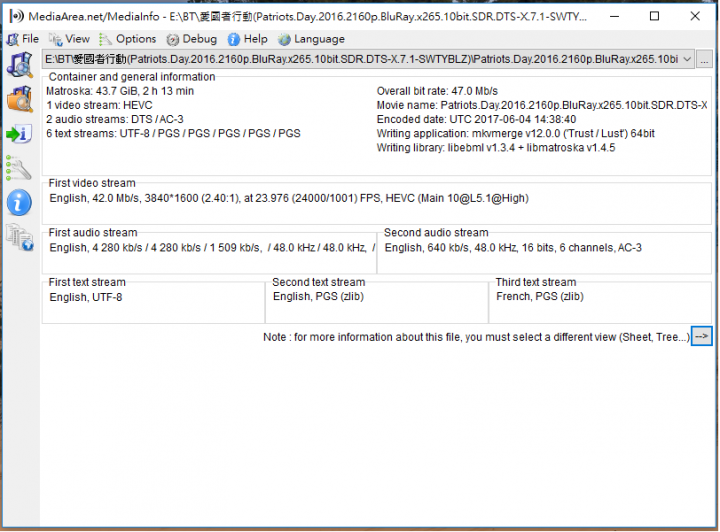Click 'Second text stream' group label
Image resolution: width=720 pixels, height=532 pixels.
click(x=319, y=282)
